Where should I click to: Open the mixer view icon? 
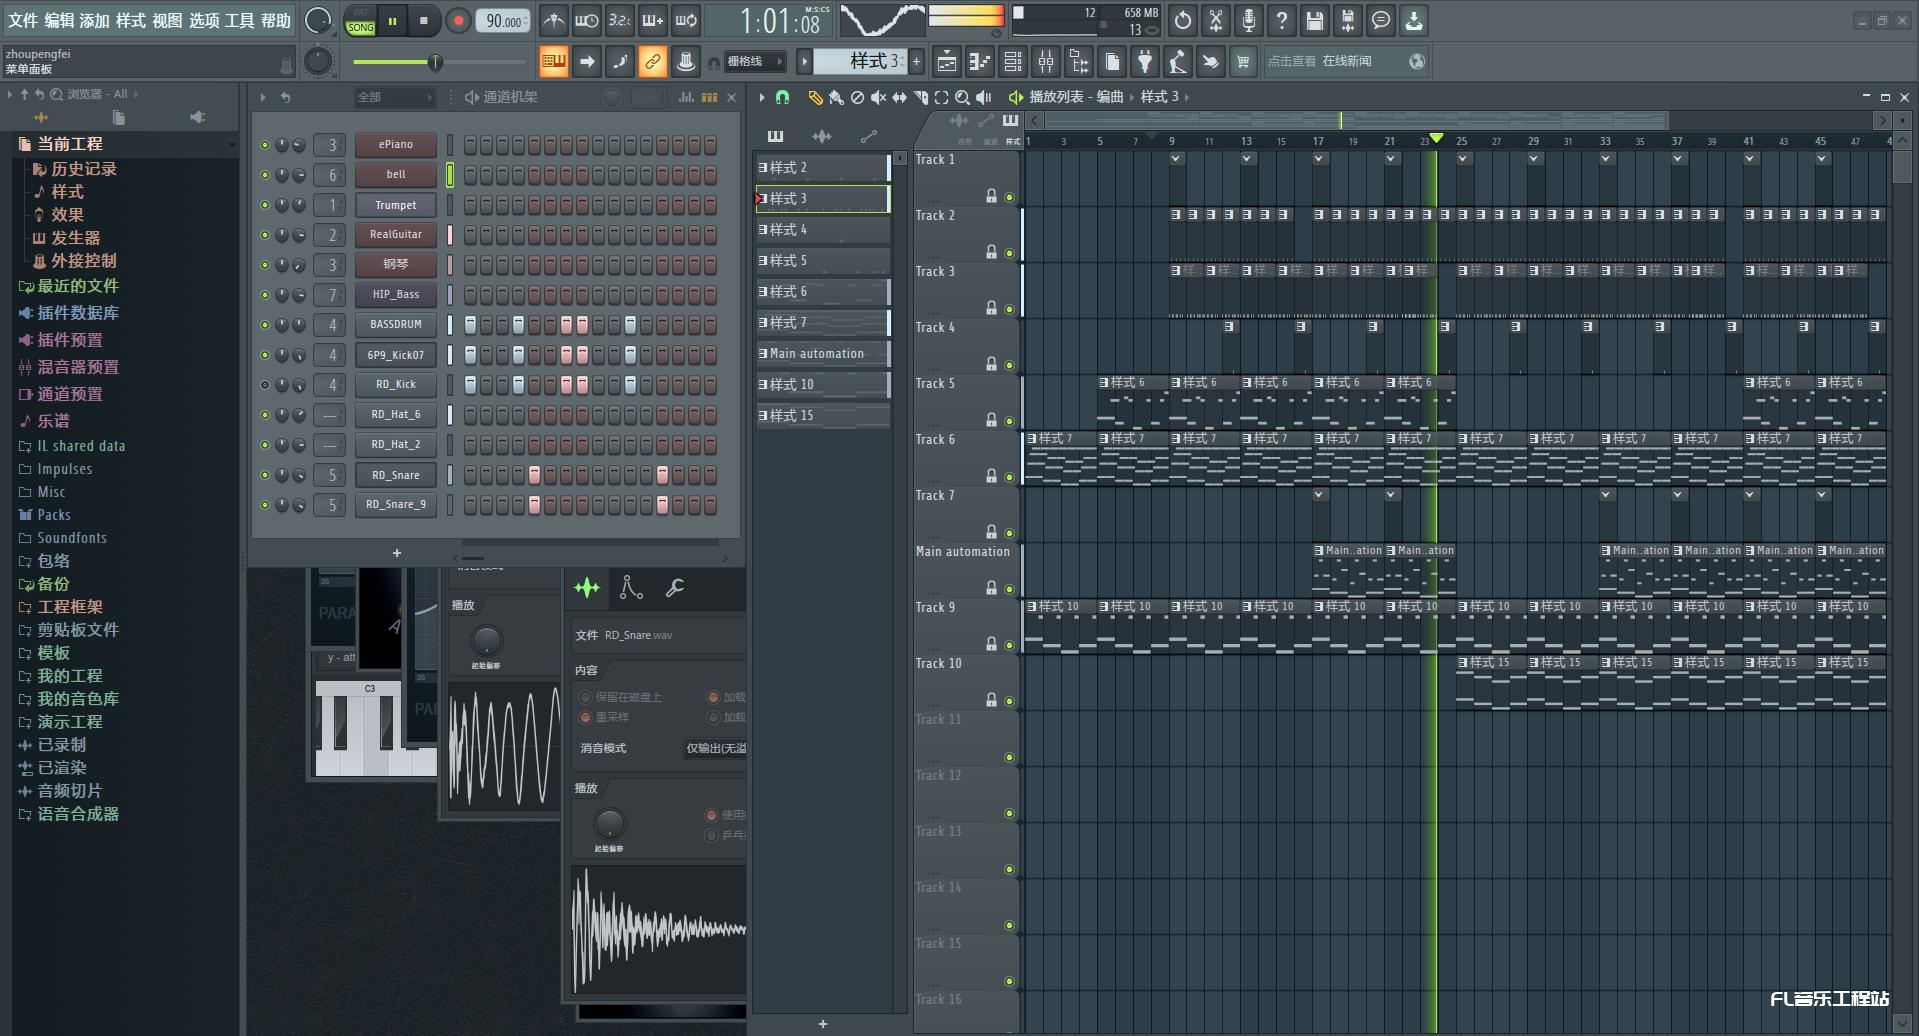click(1046, 62)
